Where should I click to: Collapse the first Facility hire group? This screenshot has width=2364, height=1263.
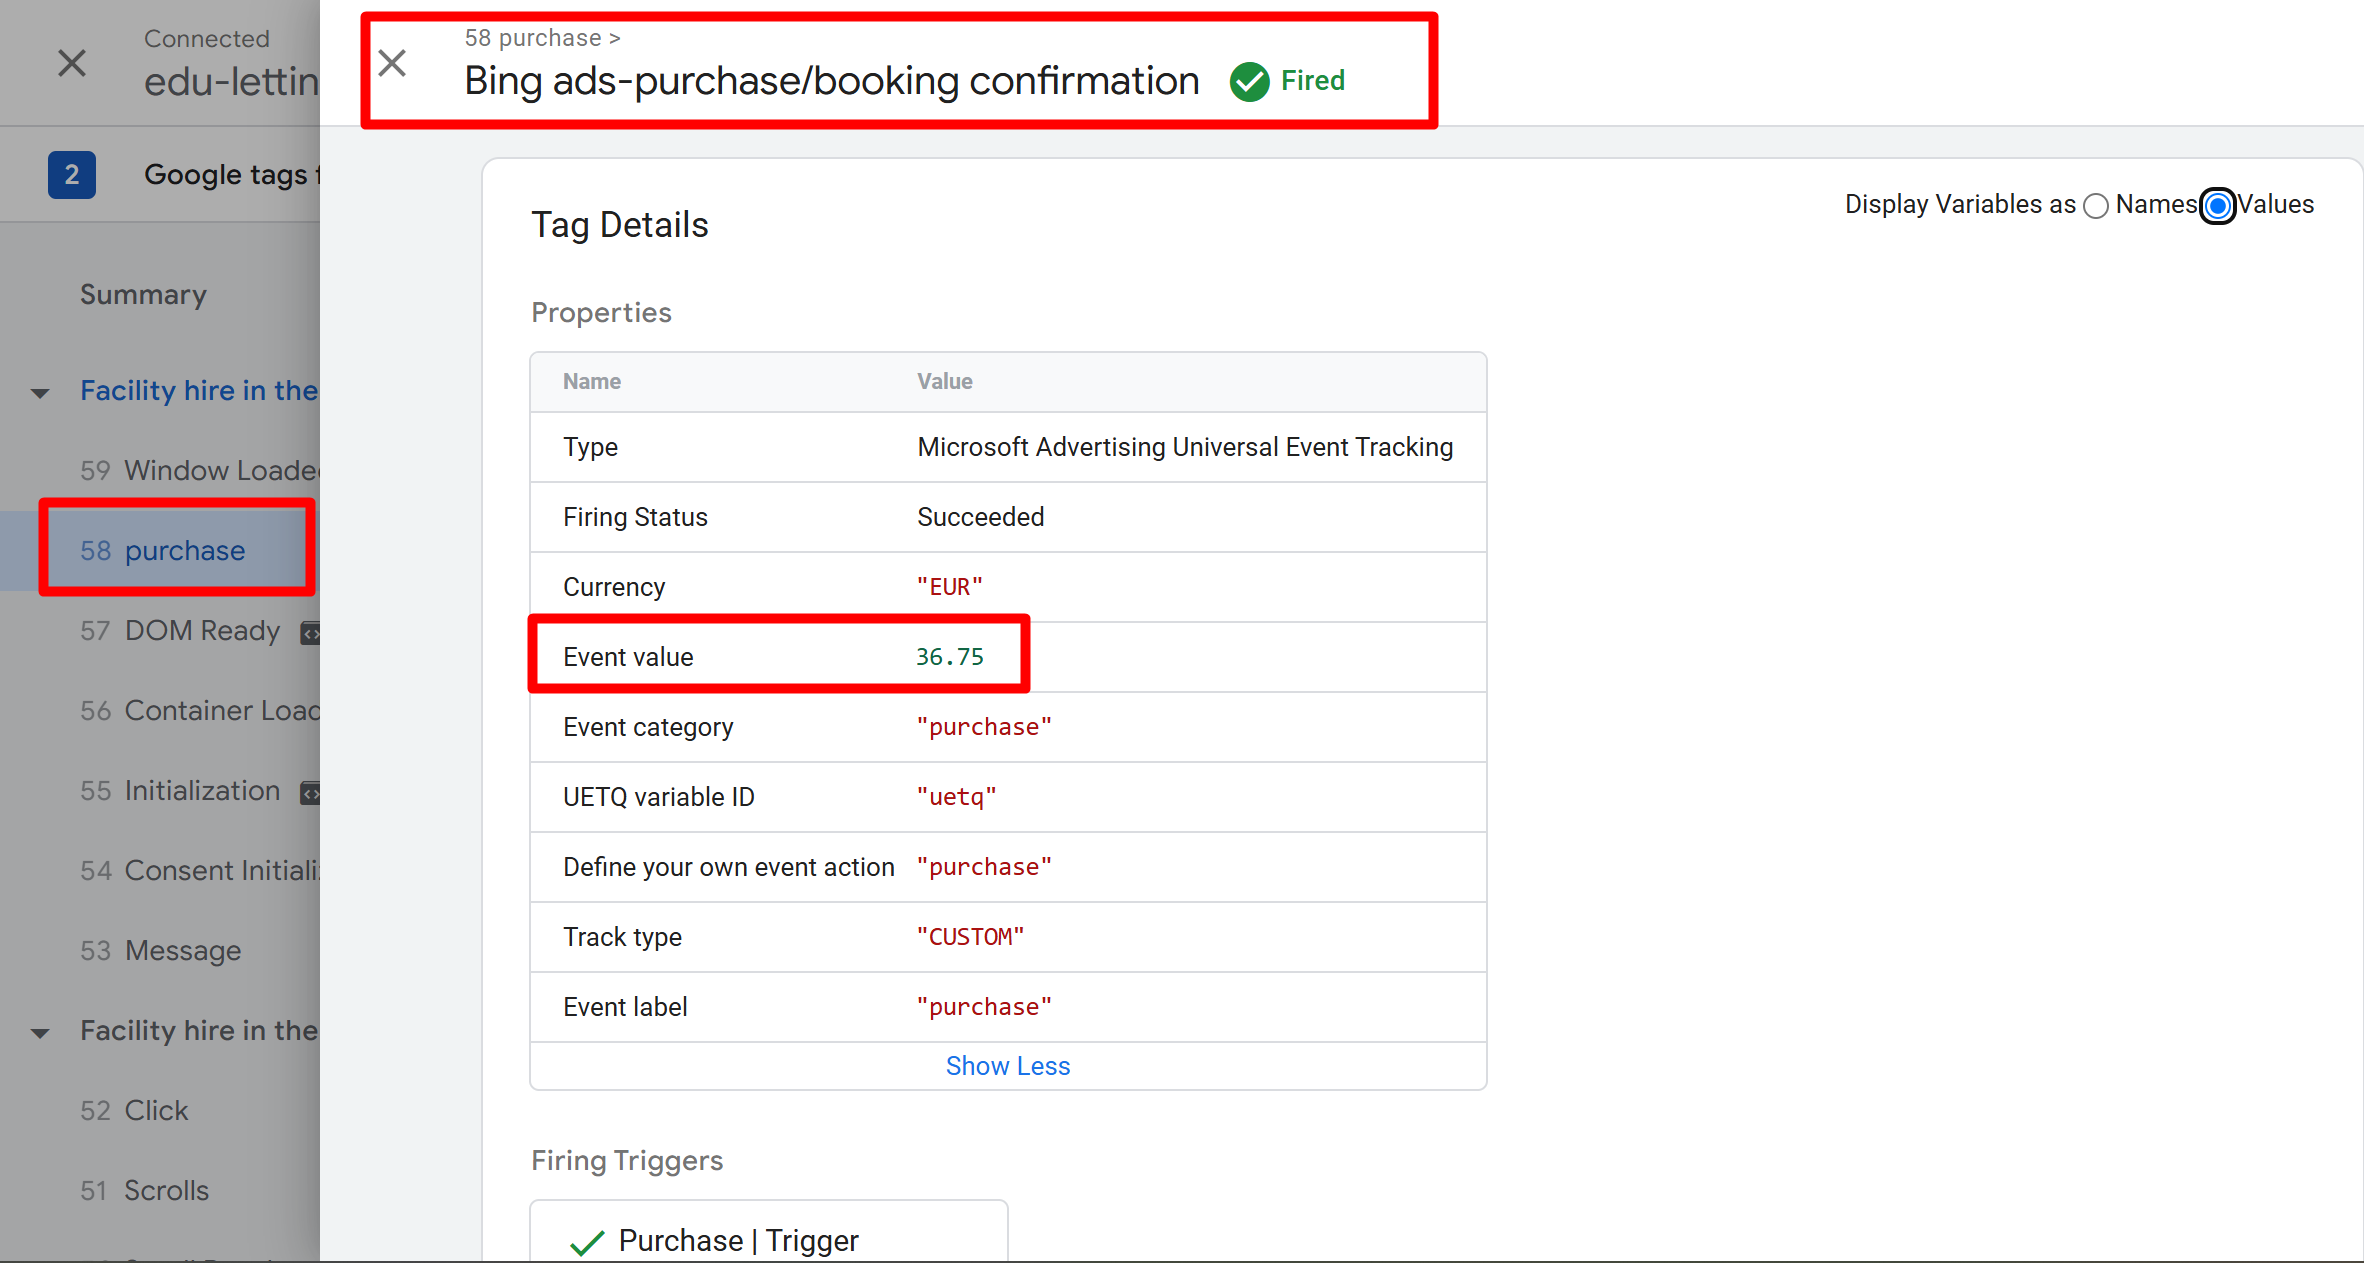tap(40, 392)
